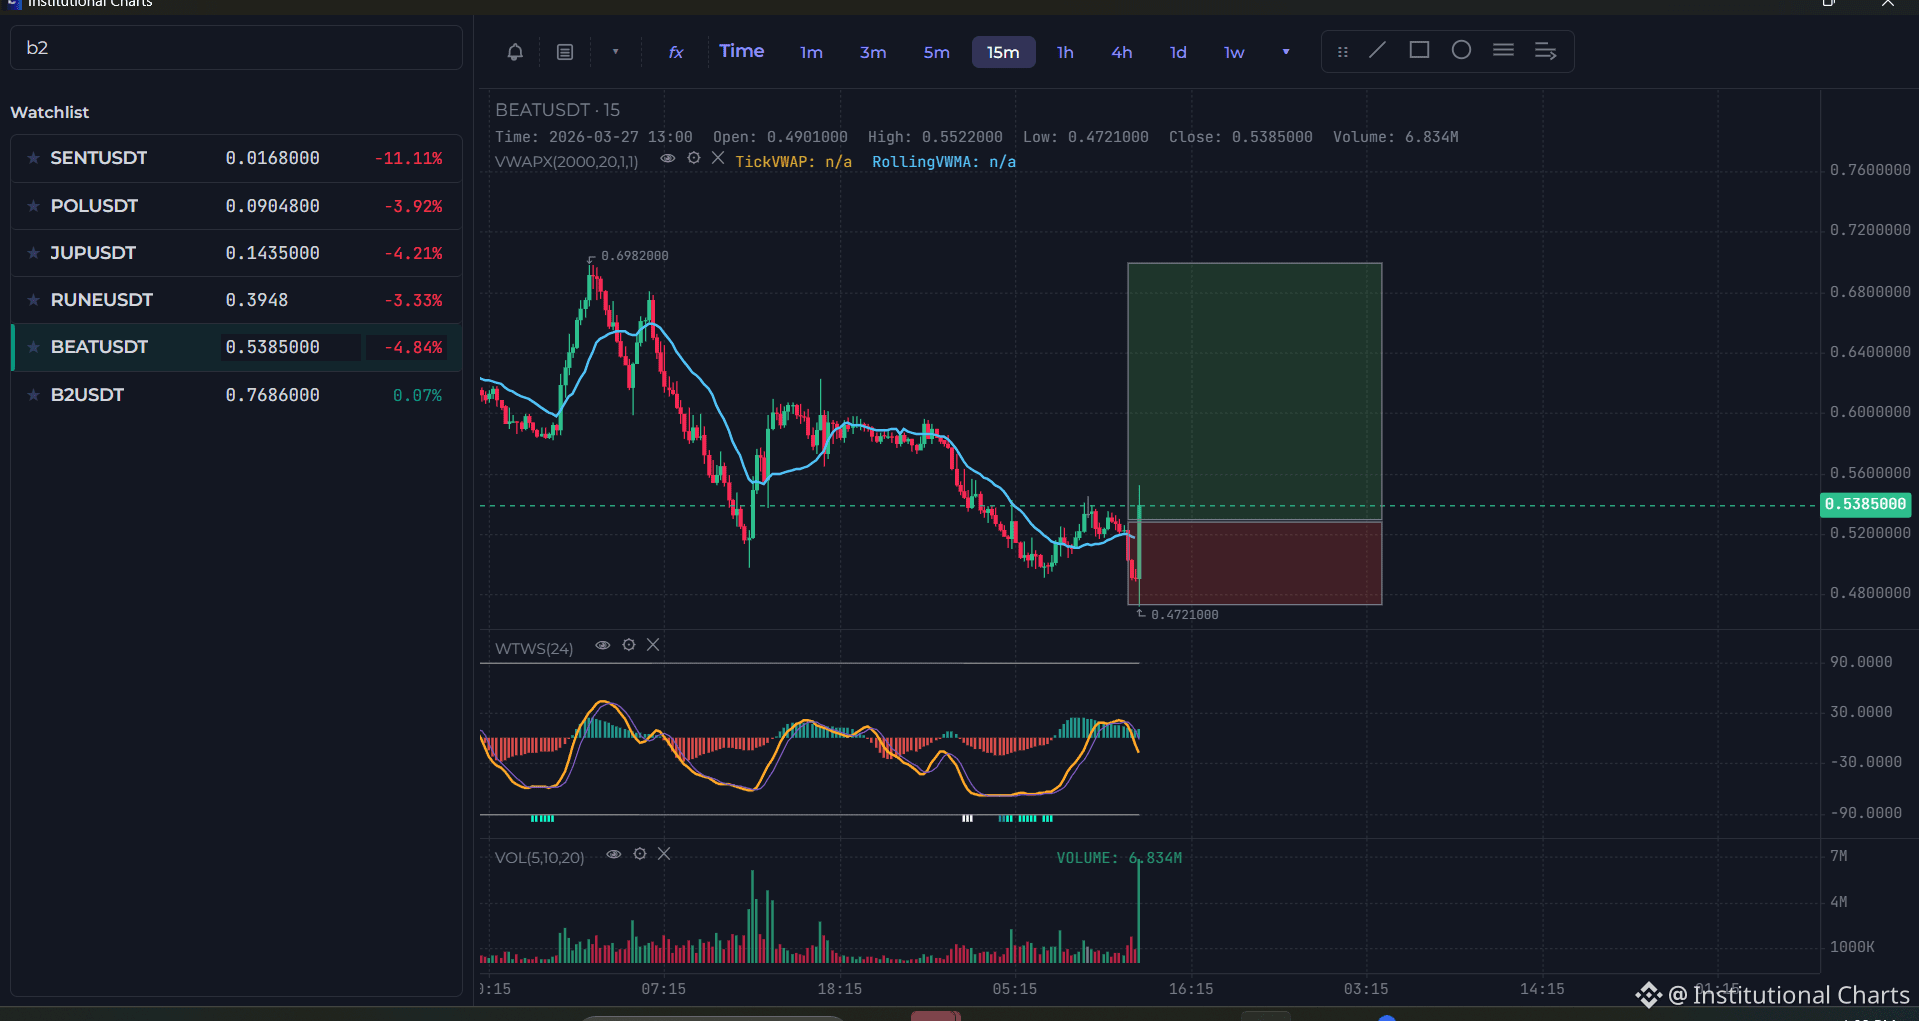Image resolution: width=1919 pixels, height=1021 pixels.
Task: Click the WTWS(24) indicator label
Action: (x=534, y=649)
